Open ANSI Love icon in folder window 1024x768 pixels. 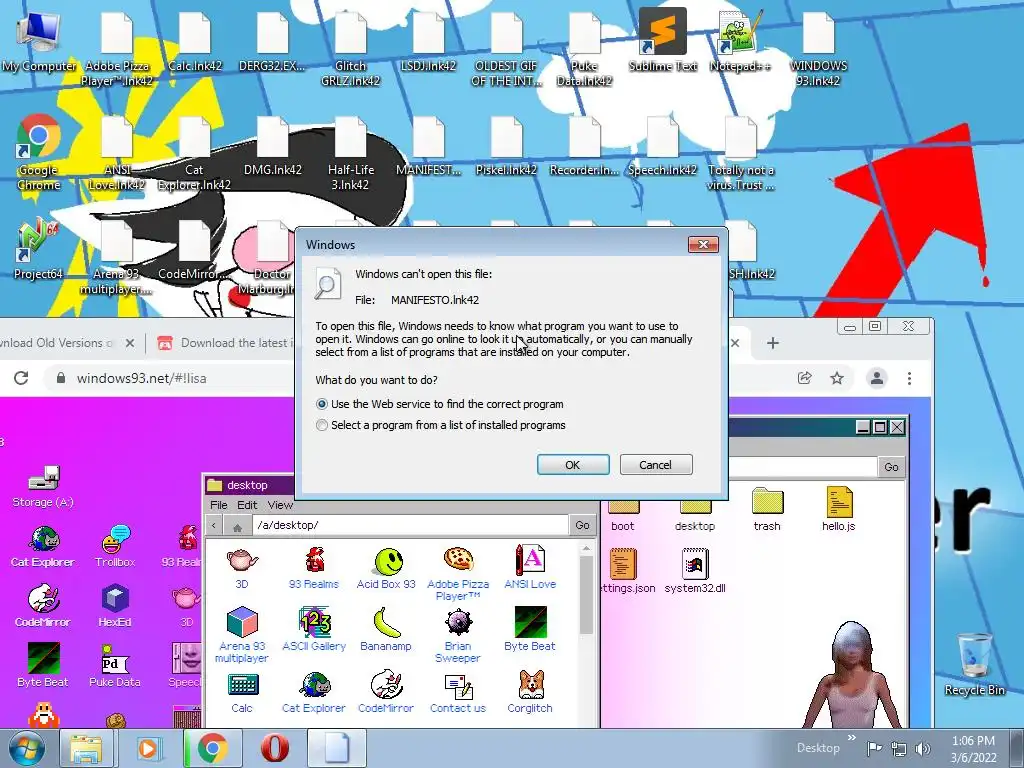point(530,567)
